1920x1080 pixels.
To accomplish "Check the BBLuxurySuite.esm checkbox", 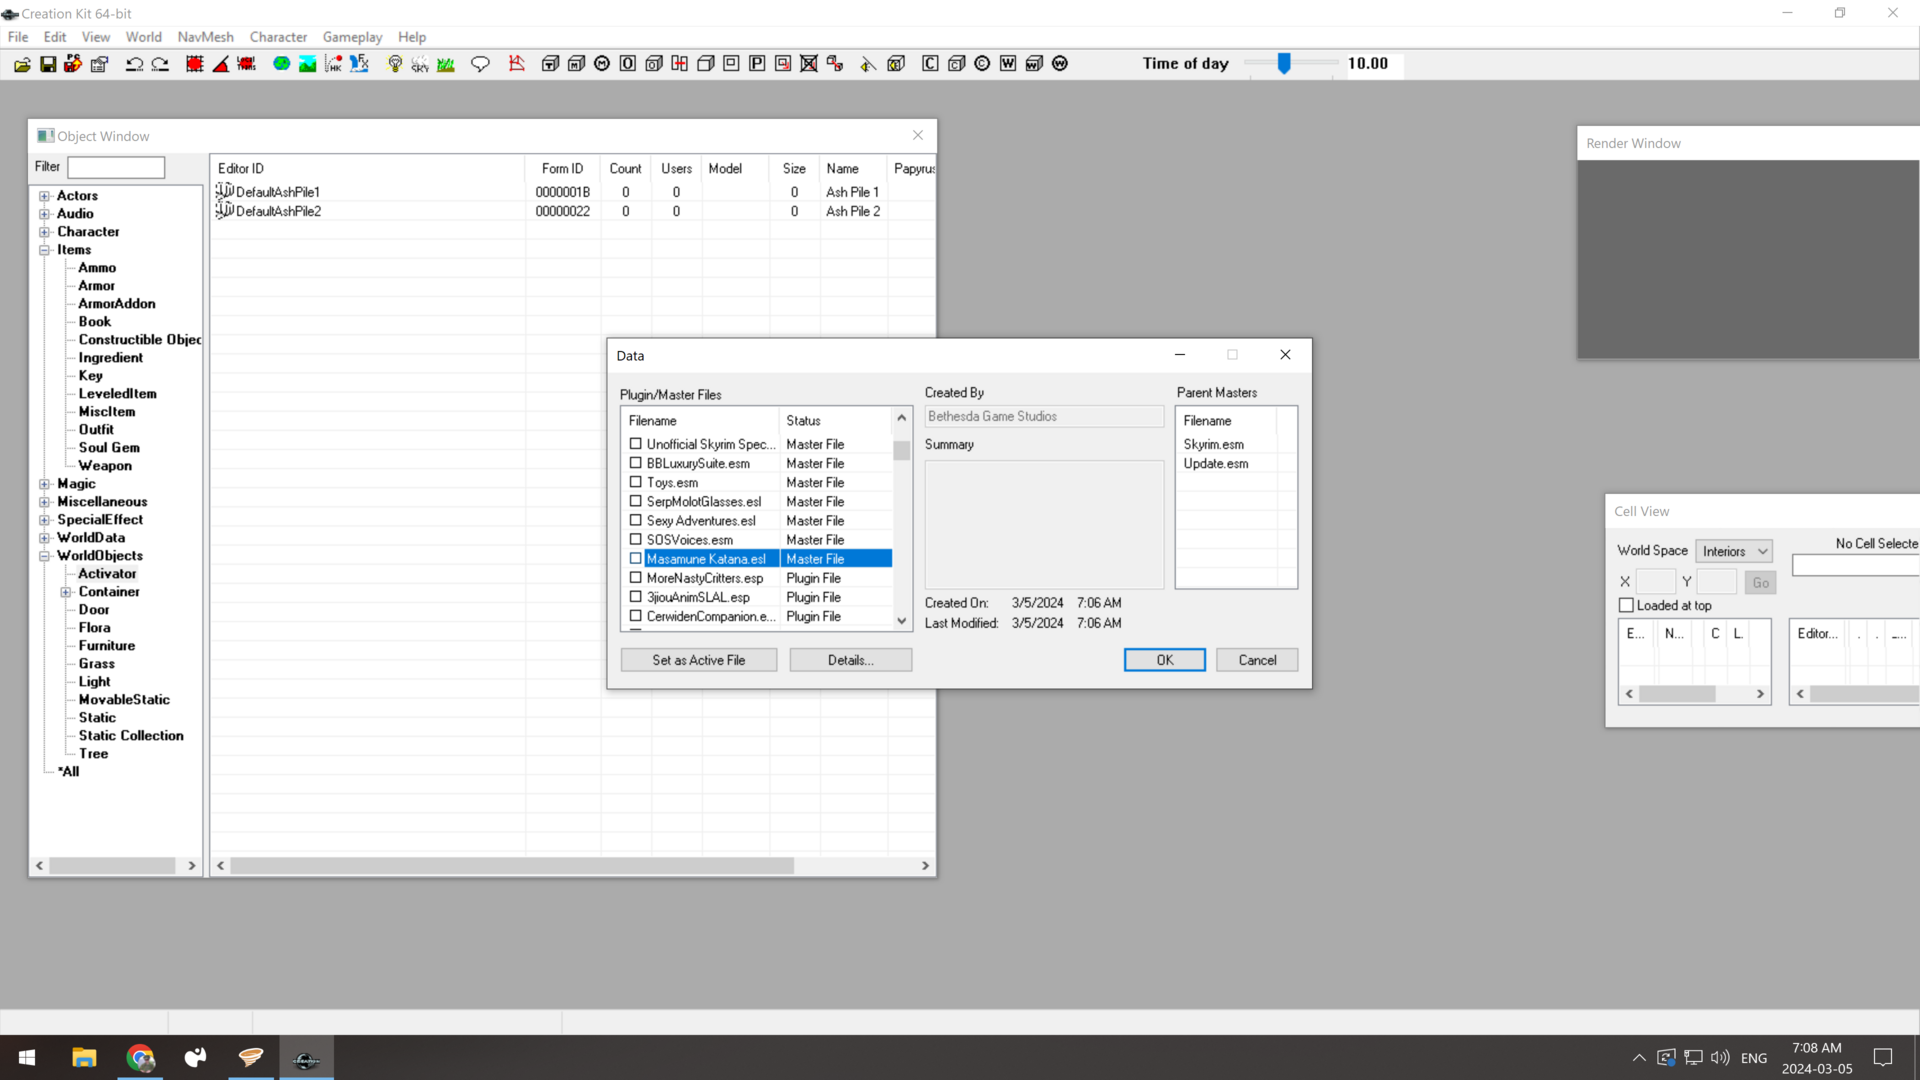I will (635, 463).
